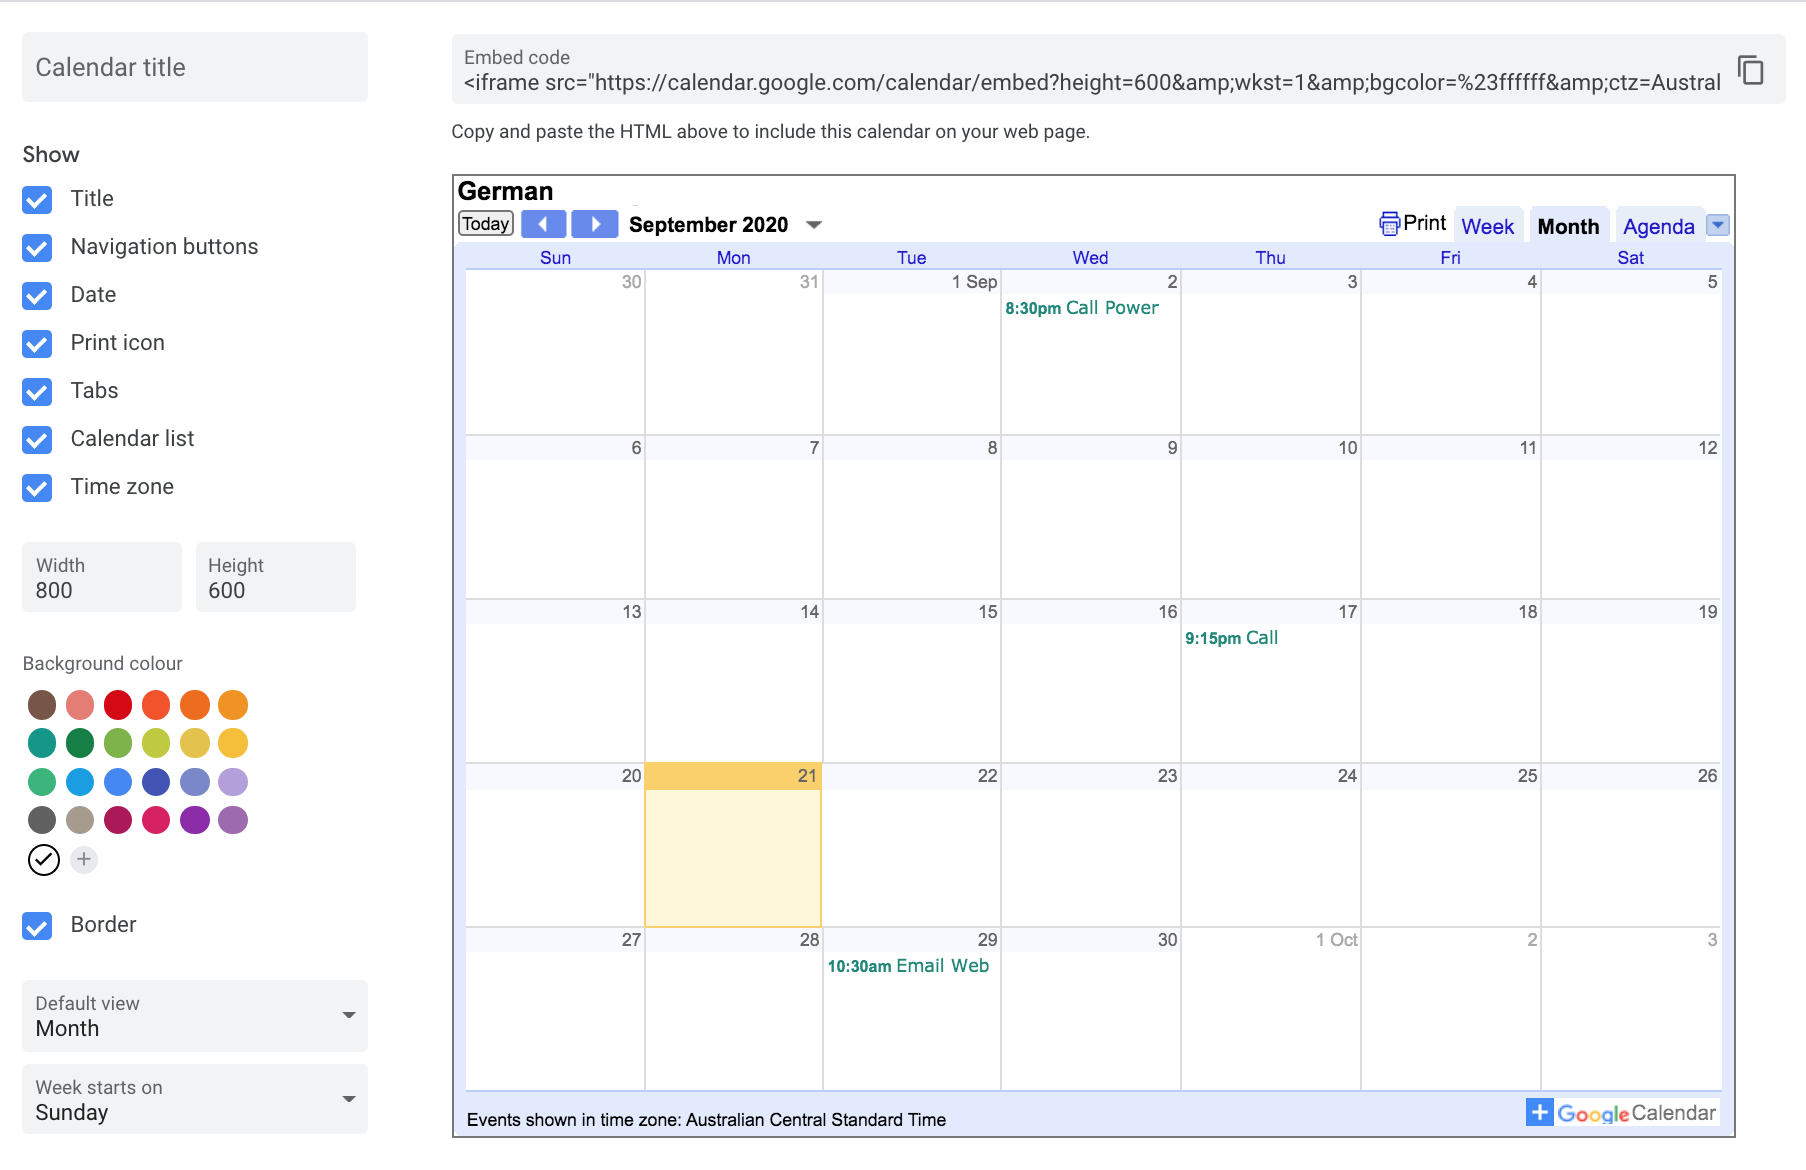1806x1170 pixels.
Task: Open the Call Power event on September 2
Action: [x=1081, y=308]
